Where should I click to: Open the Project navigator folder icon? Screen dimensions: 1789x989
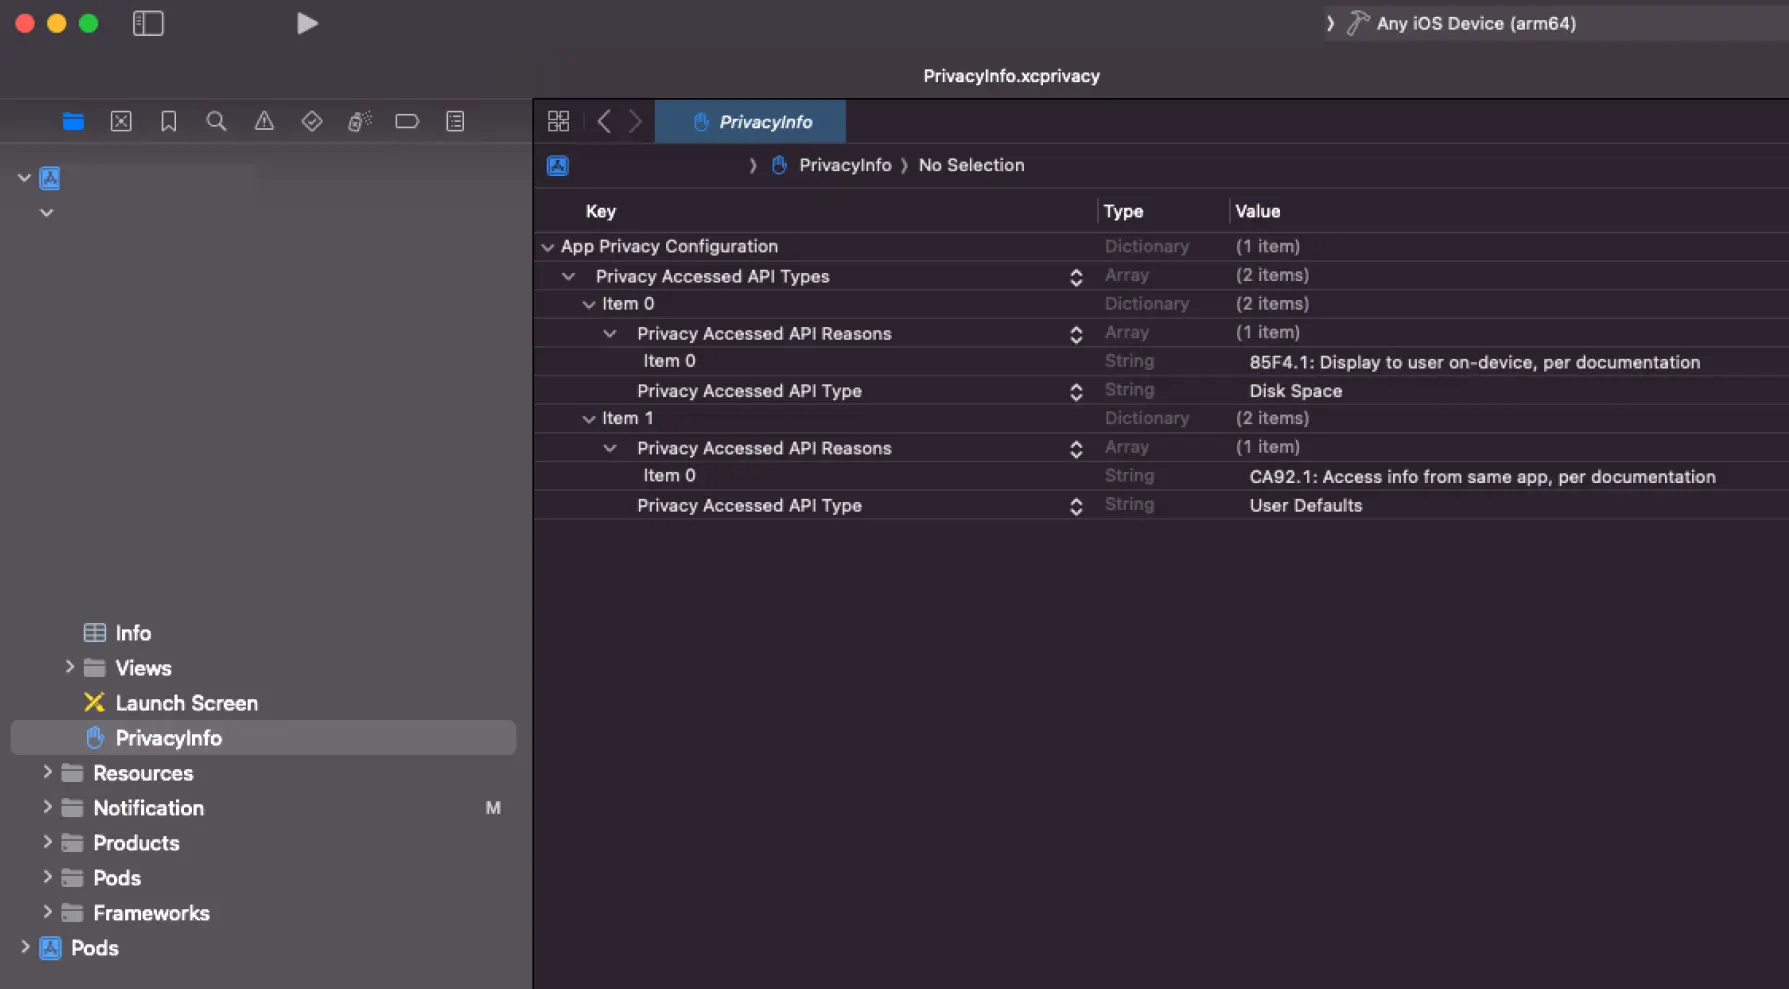[73, 122]
